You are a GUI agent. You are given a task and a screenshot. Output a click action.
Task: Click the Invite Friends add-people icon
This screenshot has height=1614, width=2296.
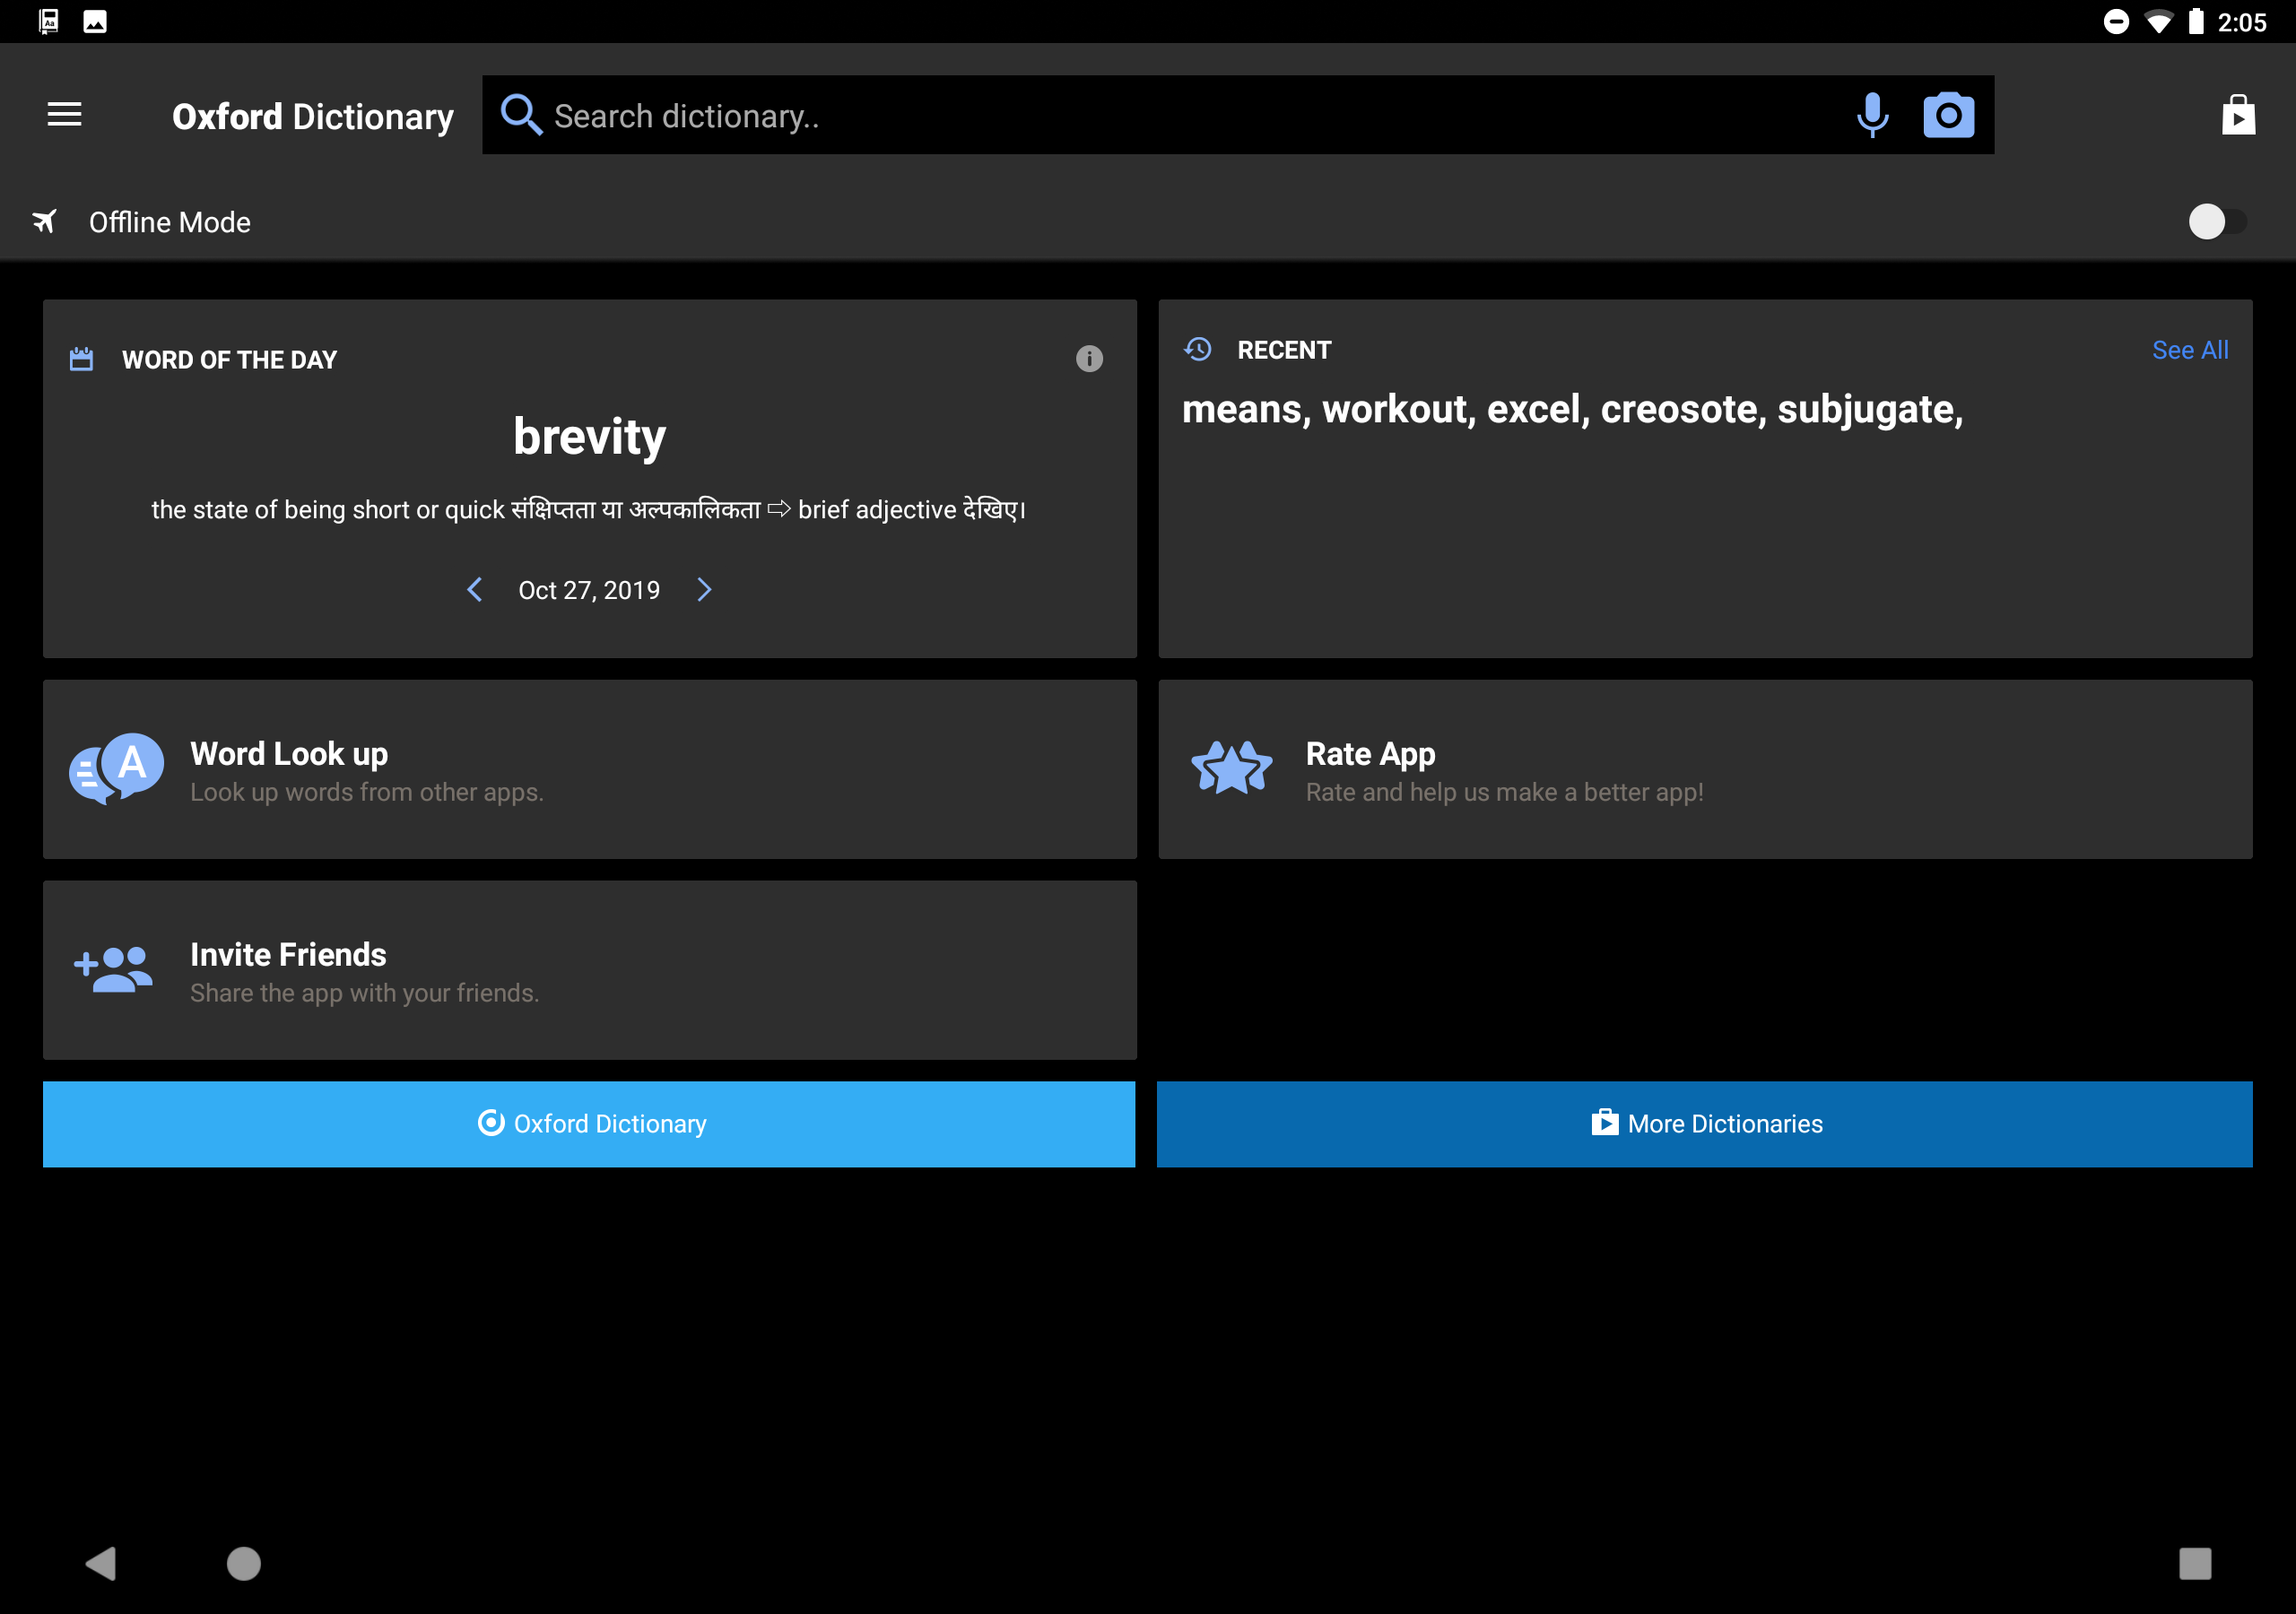click(x=114, y=968)
